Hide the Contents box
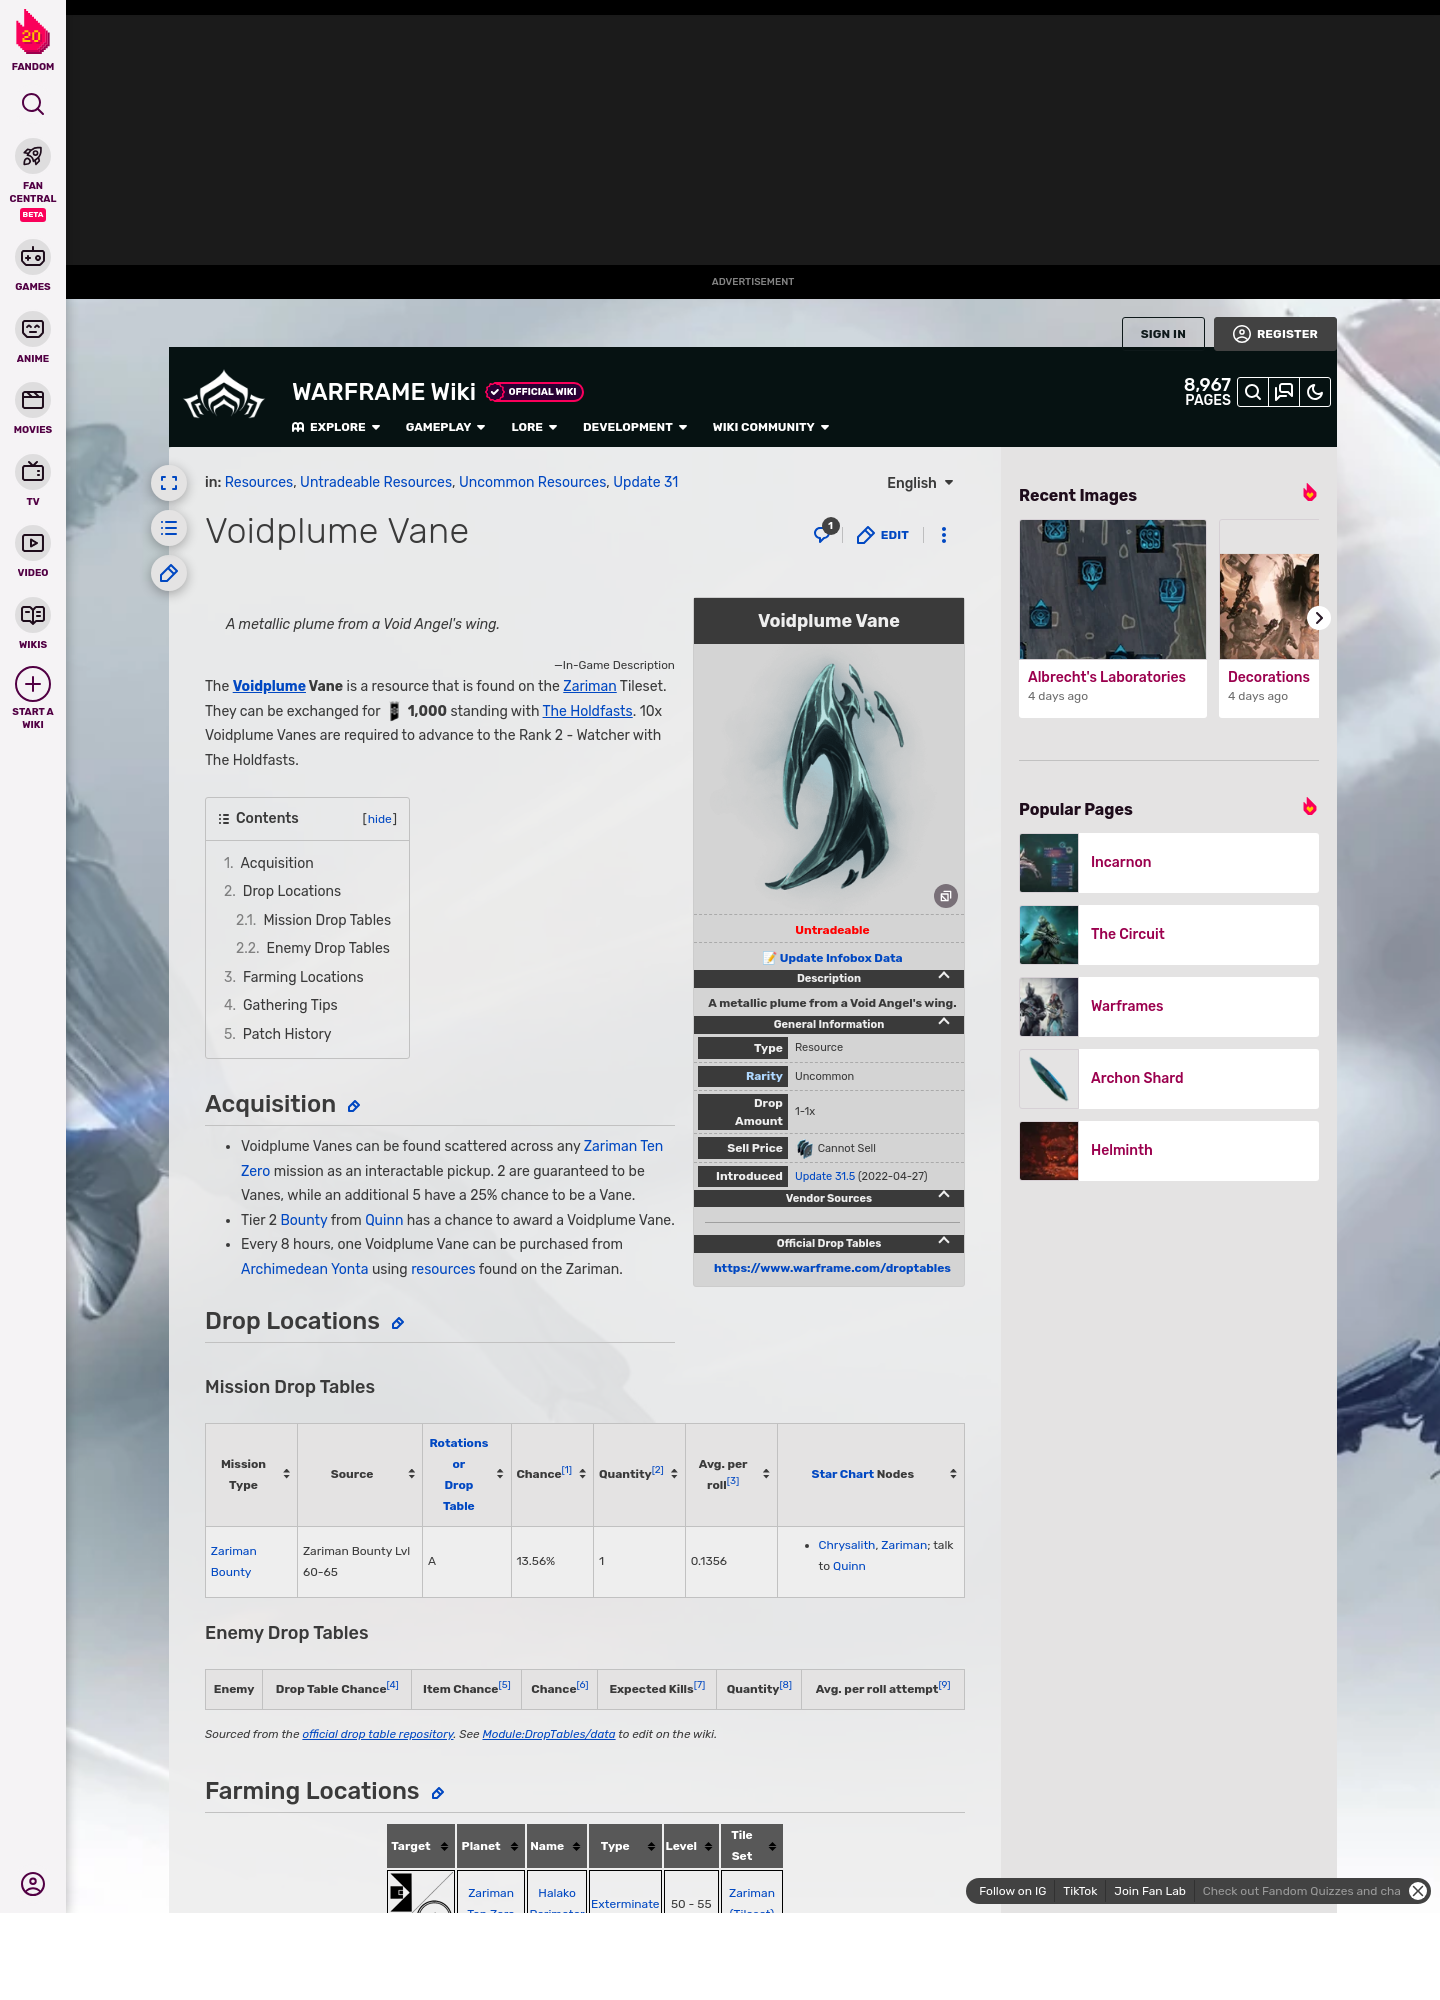Image resolution: width=1440 pixels, height=2000 pixels. click(380, 819)
